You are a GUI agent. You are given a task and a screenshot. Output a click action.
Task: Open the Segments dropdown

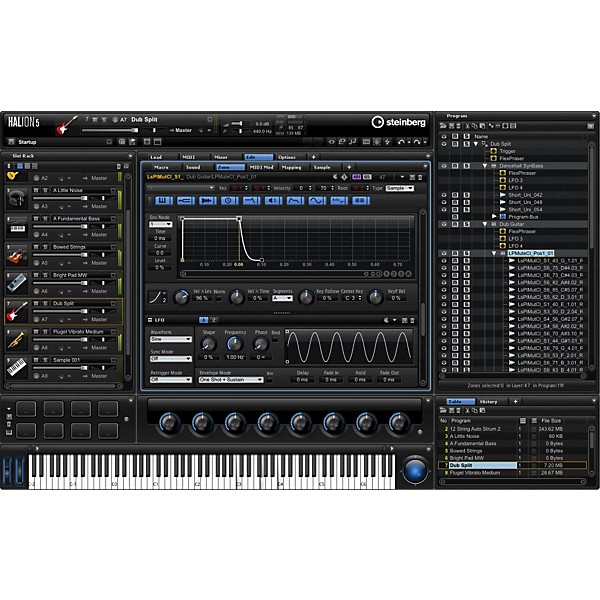282,298
